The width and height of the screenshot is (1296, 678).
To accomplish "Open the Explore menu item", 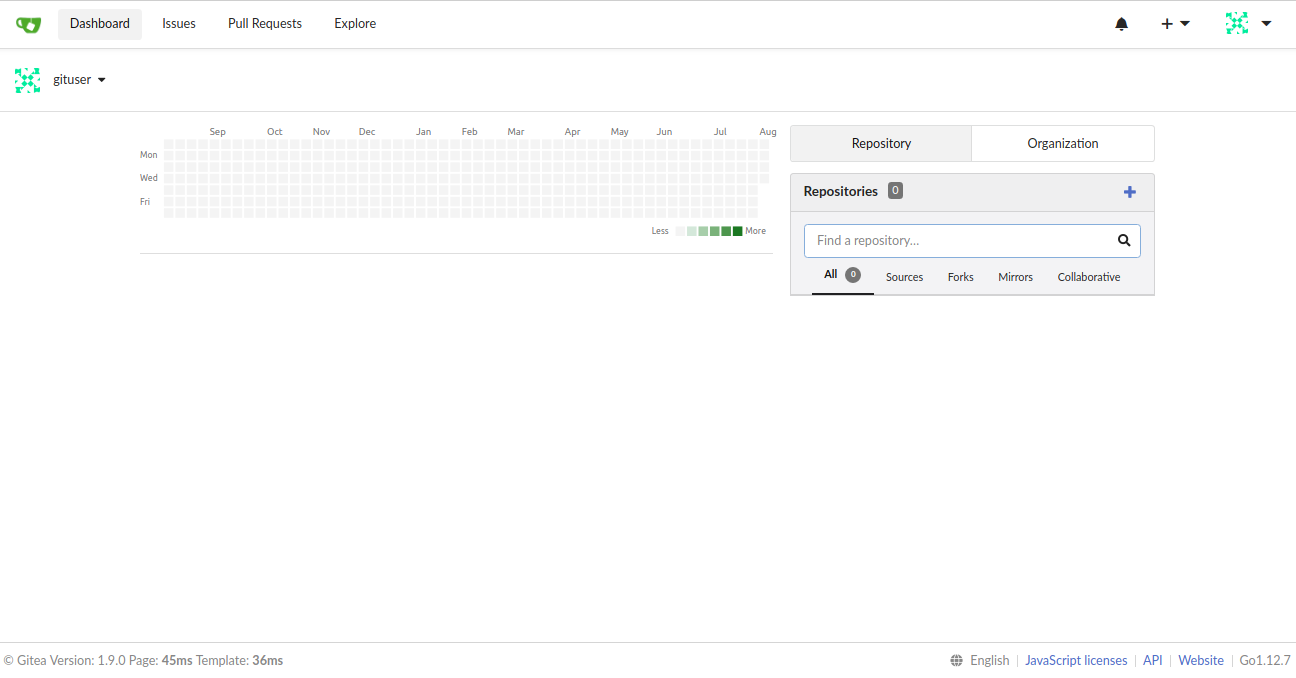I will click(x=355, y=24).
